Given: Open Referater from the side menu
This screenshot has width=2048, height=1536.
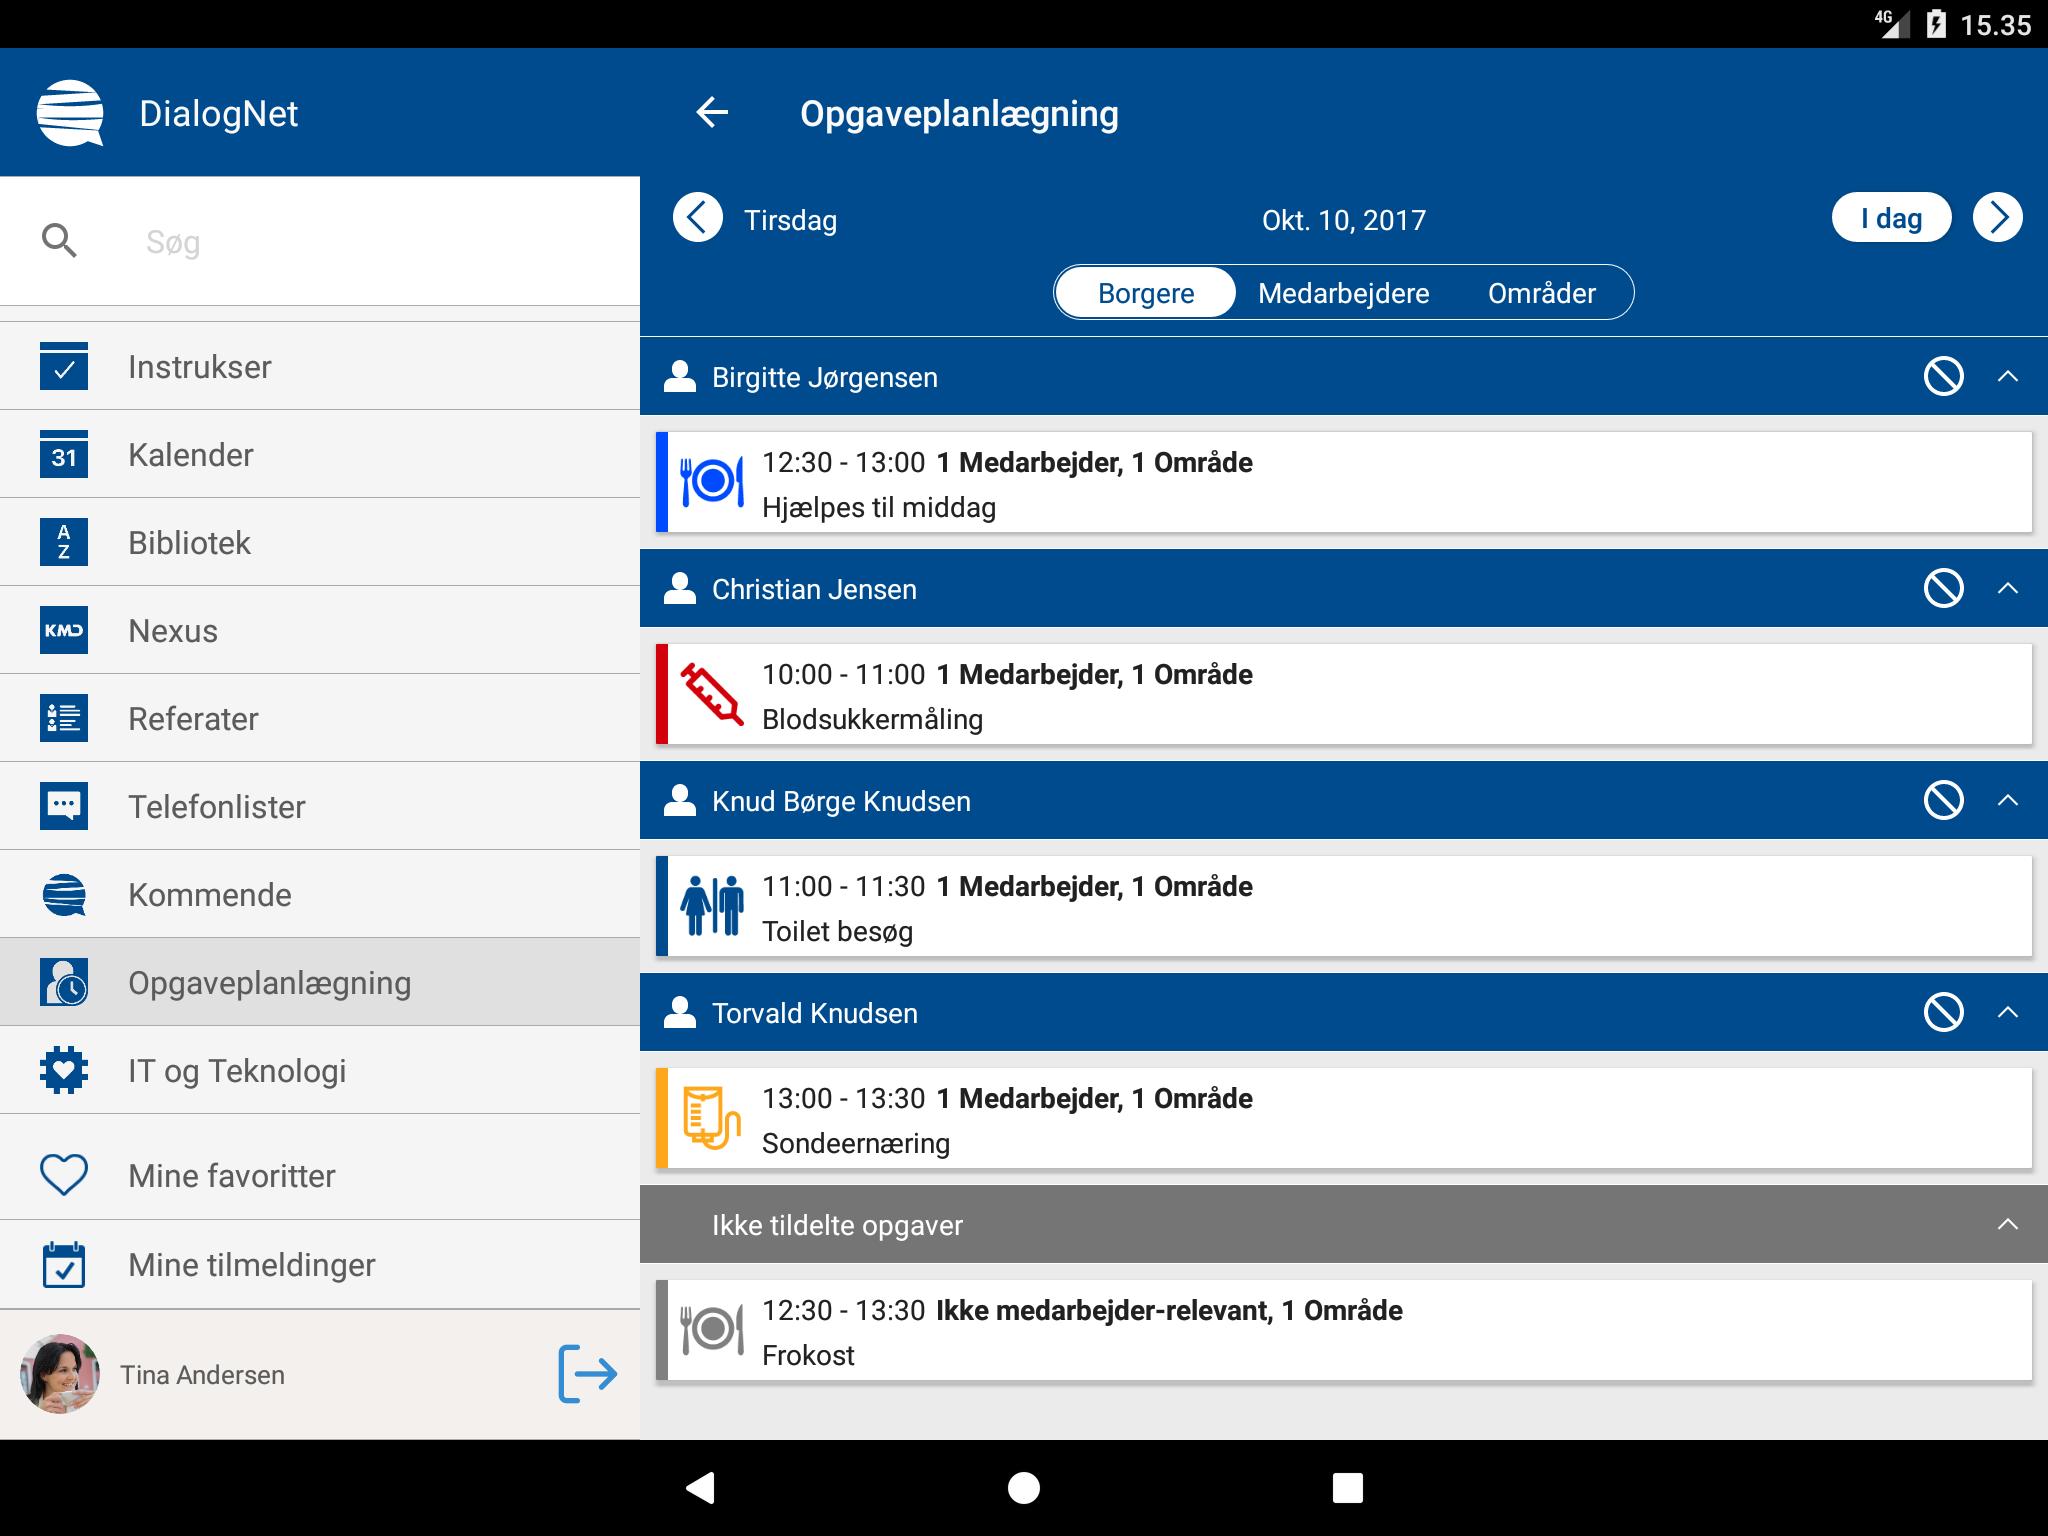Looking at the screenshot, I should tap(320, 718).
